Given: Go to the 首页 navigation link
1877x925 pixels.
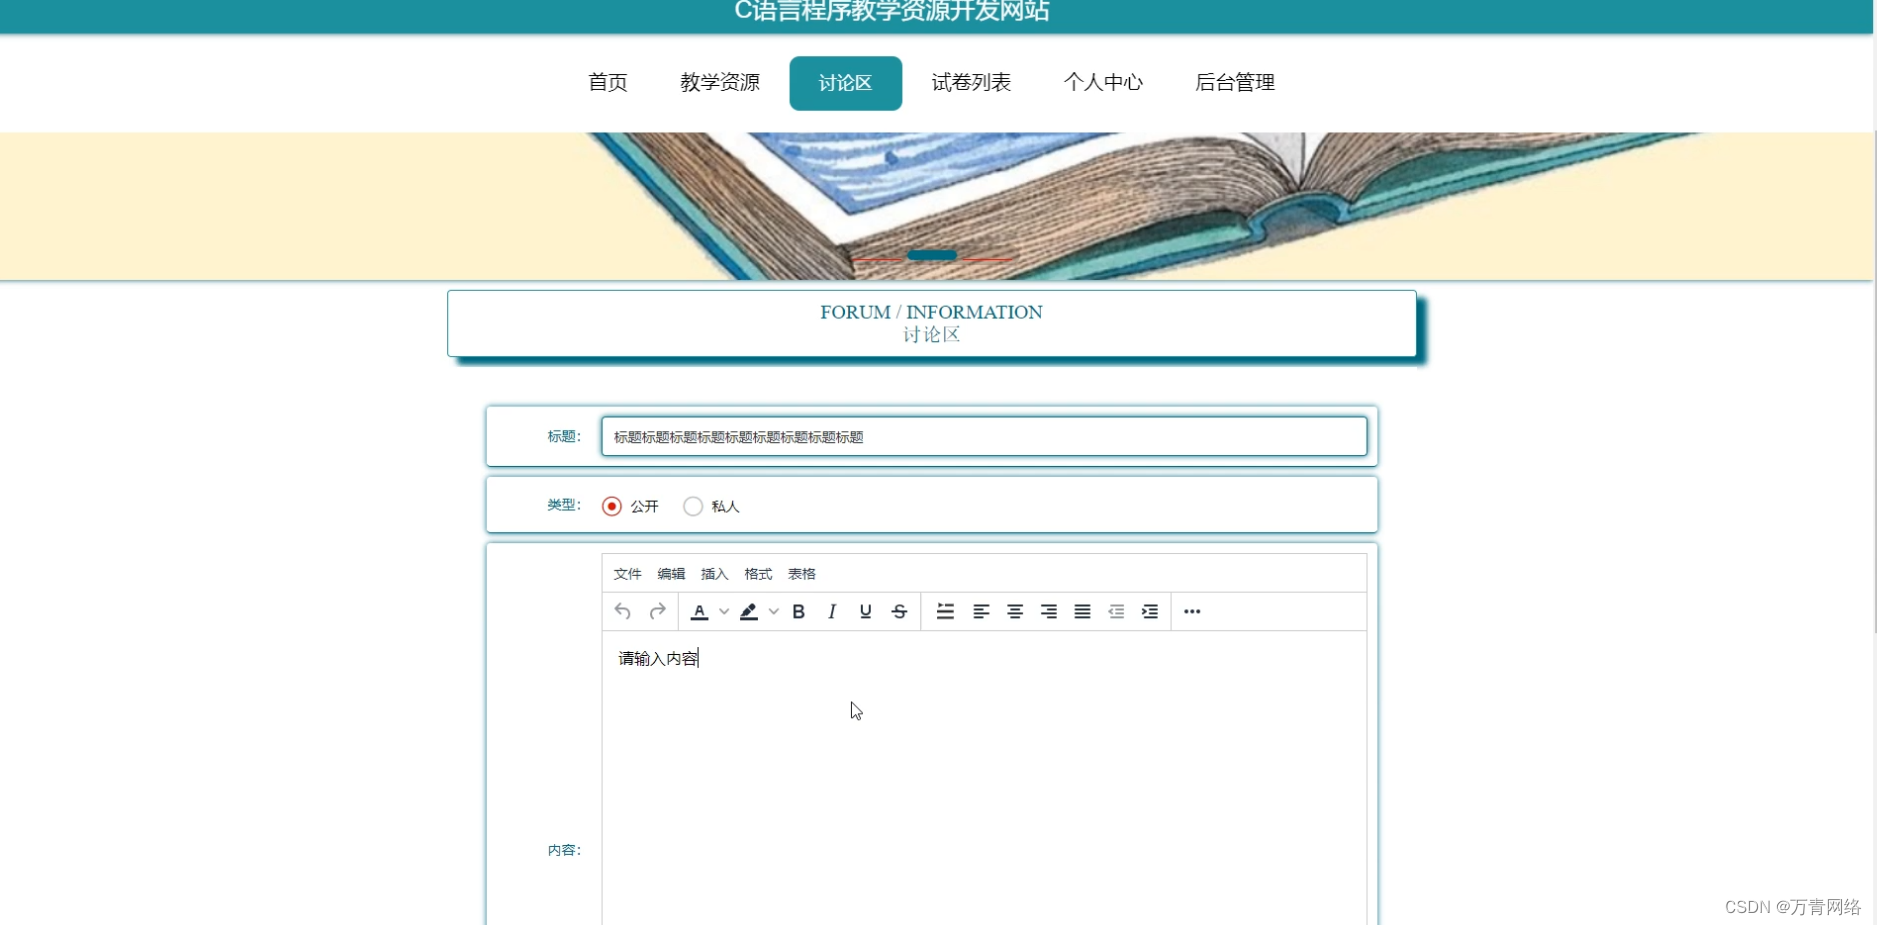Looking at the screenshot, I should point(607,83).
